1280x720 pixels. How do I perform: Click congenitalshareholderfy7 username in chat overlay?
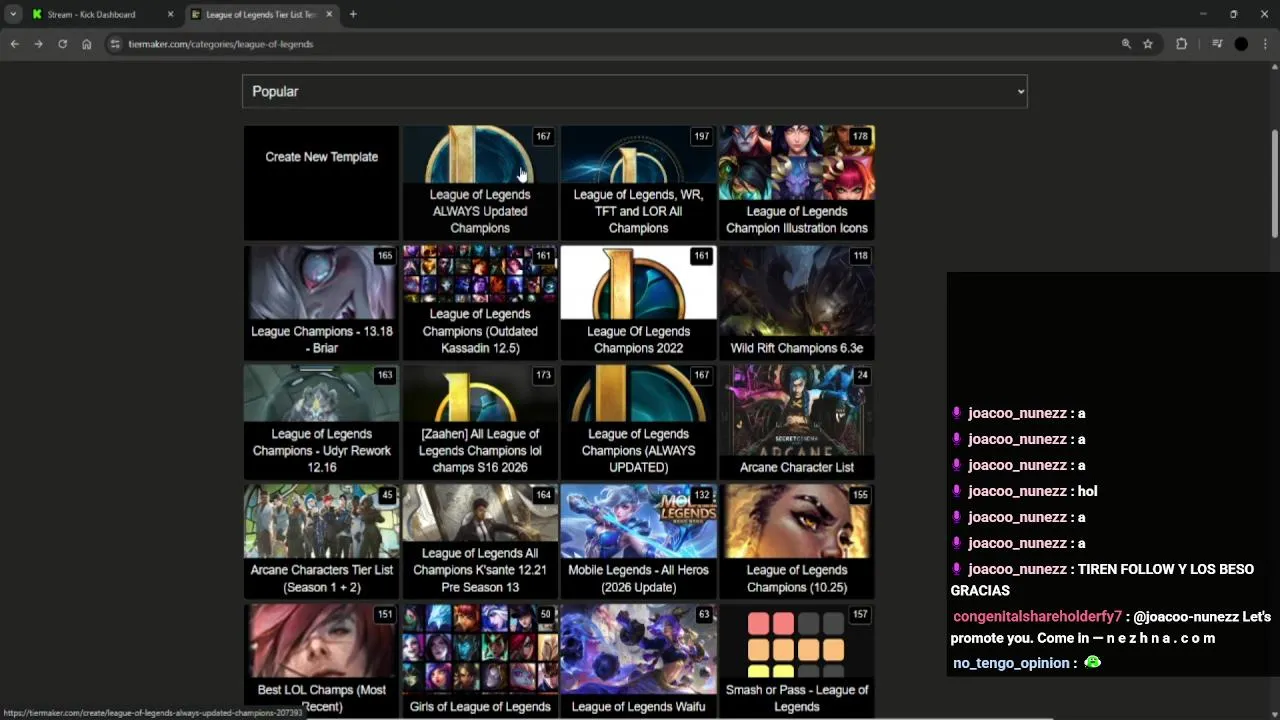click(x=1037, y=617)
